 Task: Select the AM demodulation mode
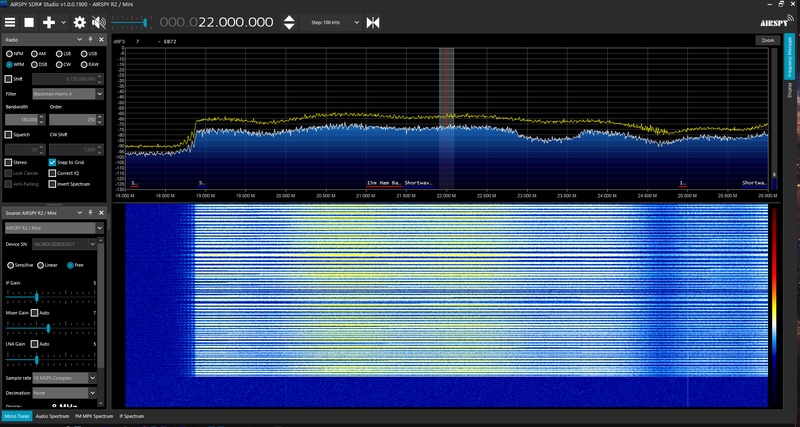pos(36,53)
